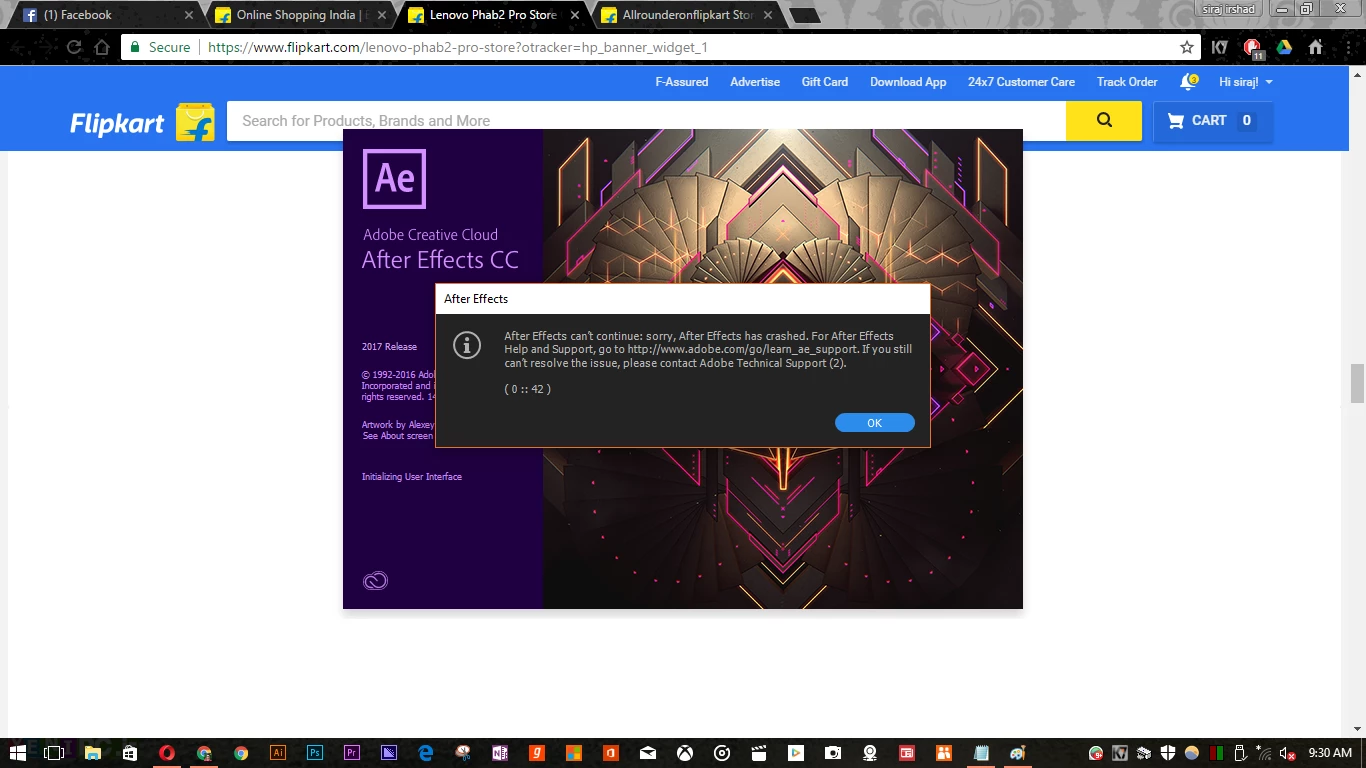
Task: Click the Chrome home button left of address bar
Action: (x=102, y=47)
